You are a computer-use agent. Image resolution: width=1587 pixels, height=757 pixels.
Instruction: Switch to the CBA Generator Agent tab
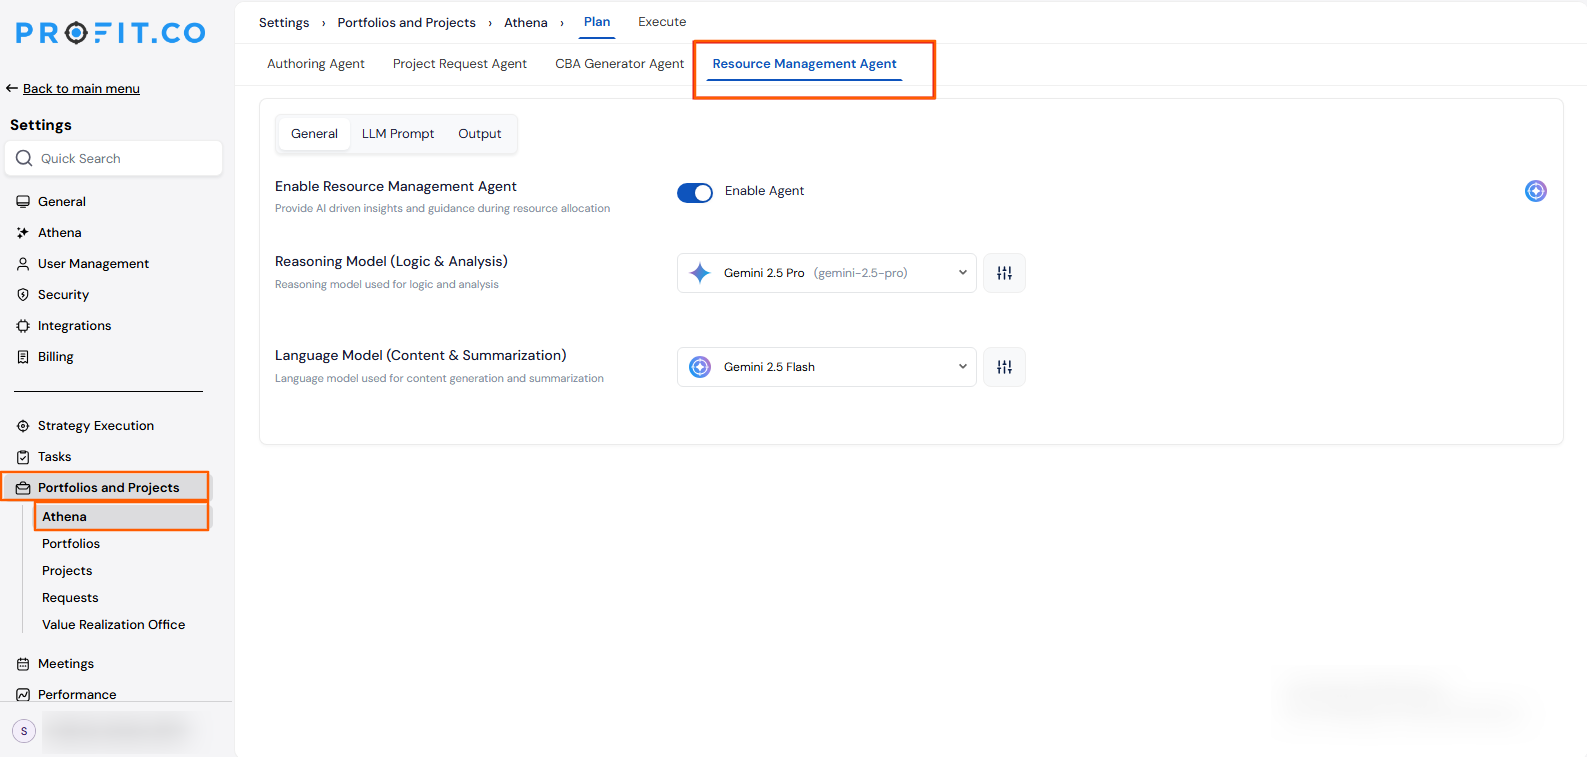[x=620, y=64]
